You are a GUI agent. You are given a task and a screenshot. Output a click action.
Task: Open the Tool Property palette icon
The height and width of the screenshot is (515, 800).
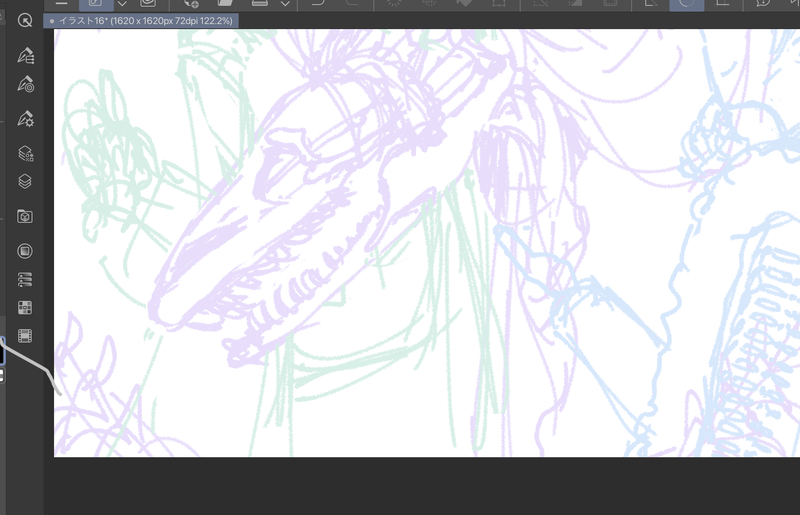coord(26,118)
